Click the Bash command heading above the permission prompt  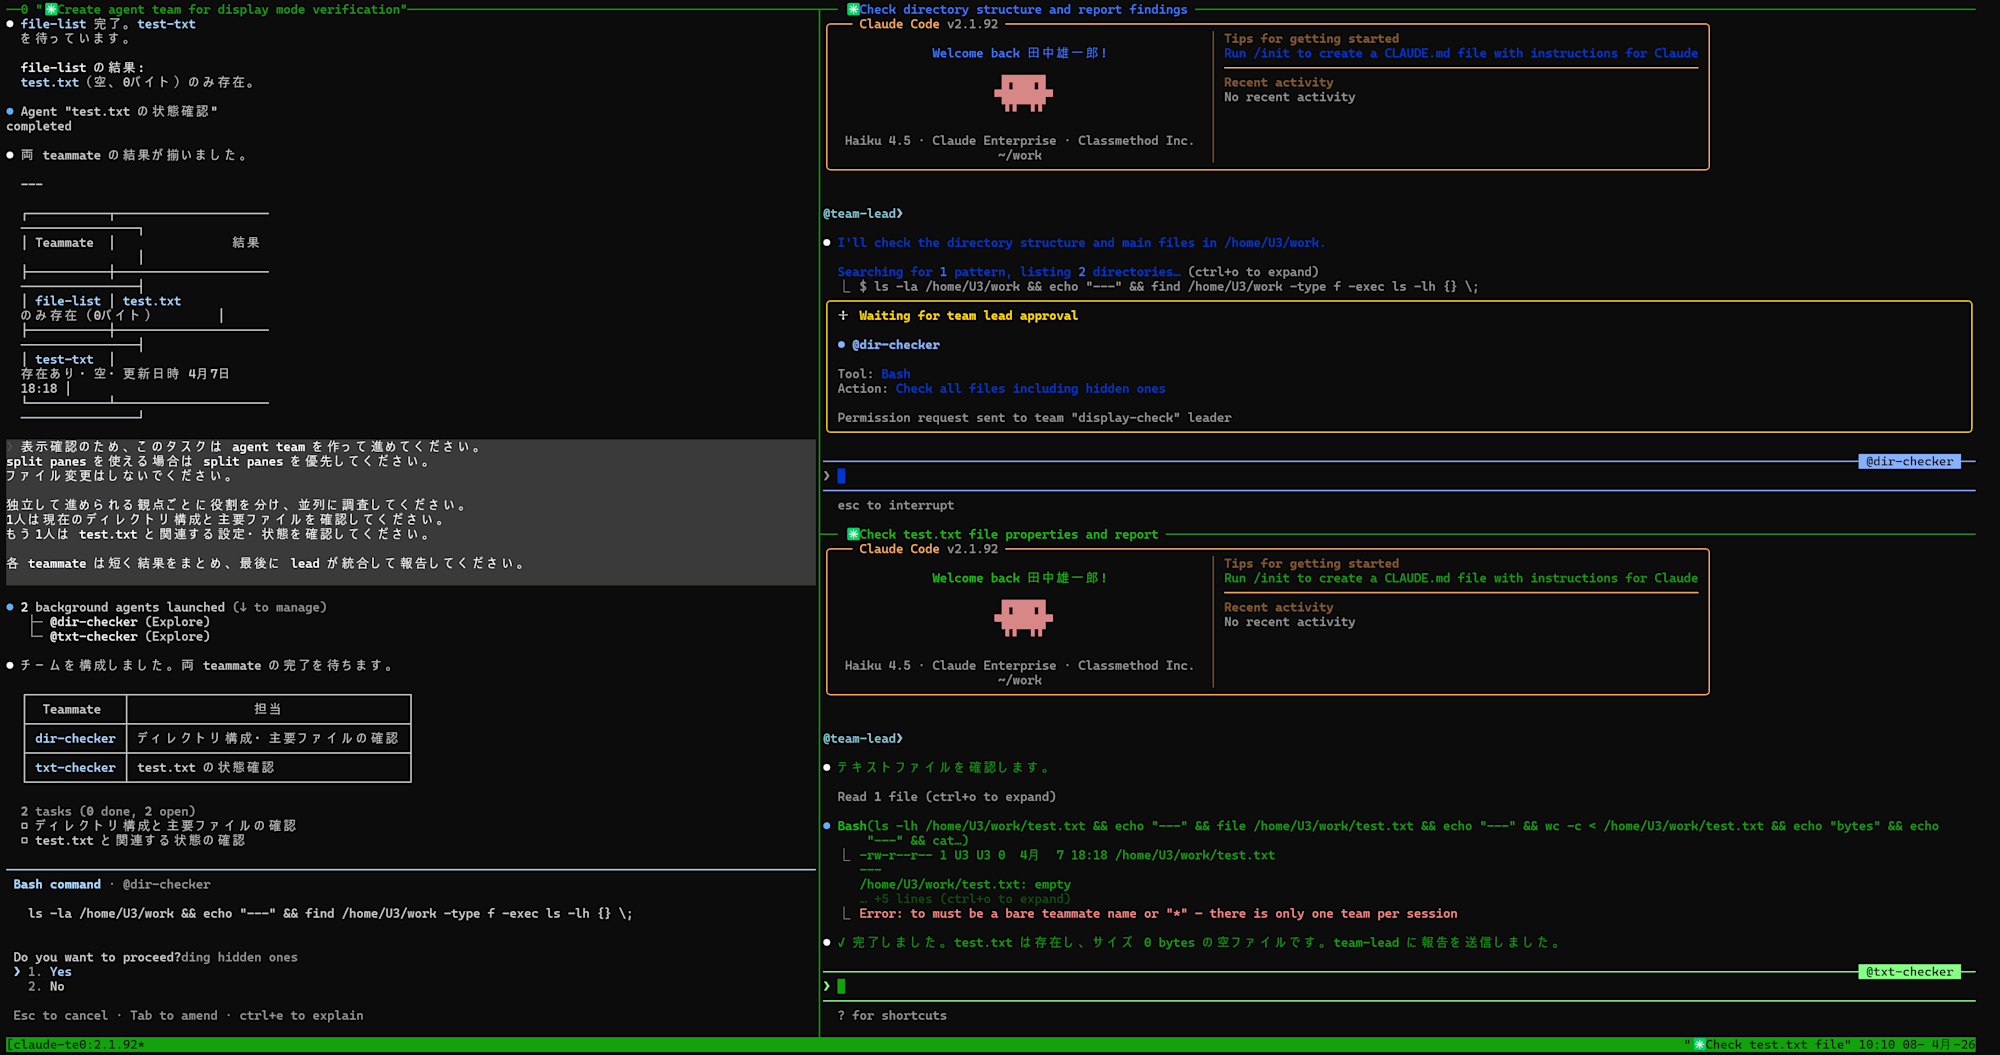point(57,885)
